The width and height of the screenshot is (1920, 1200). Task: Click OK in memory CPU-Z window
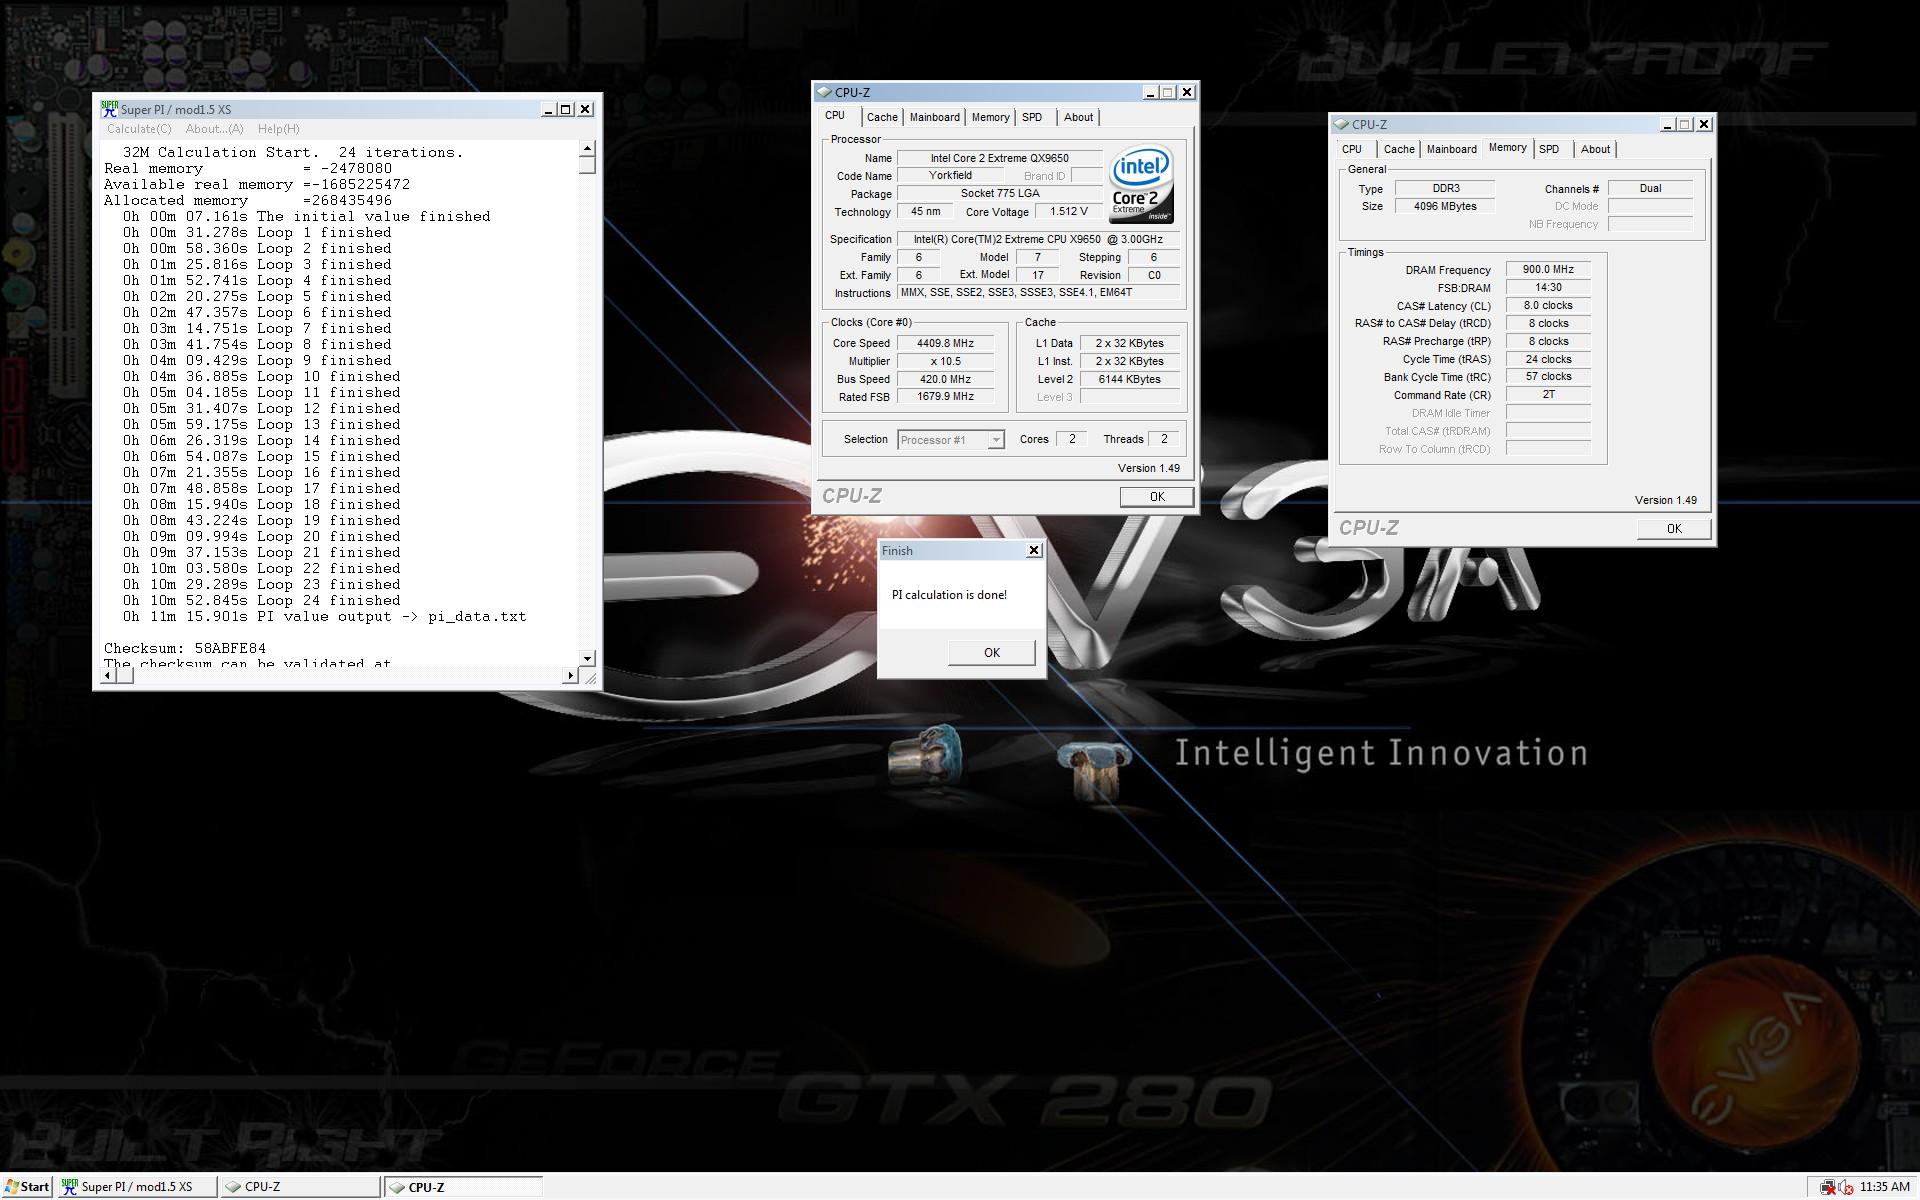click(1673, 529)
